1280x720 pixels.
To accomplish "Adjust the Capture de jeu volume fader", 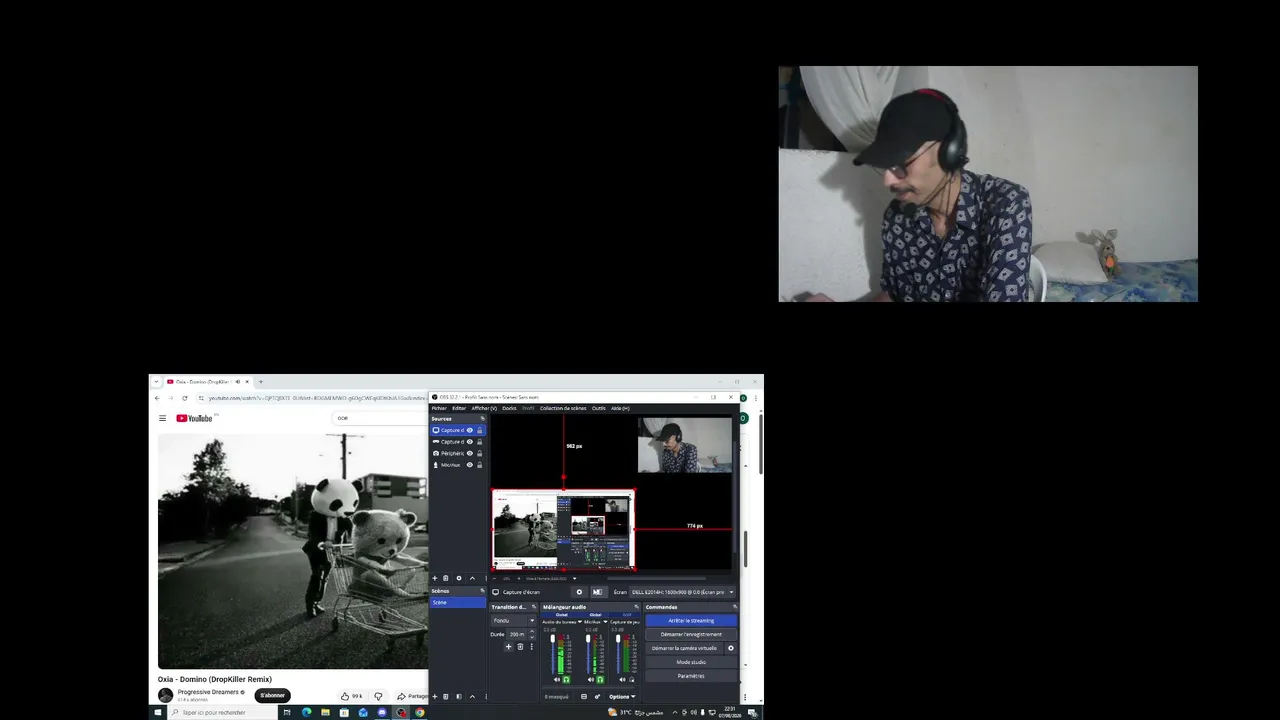I will 617,638.
